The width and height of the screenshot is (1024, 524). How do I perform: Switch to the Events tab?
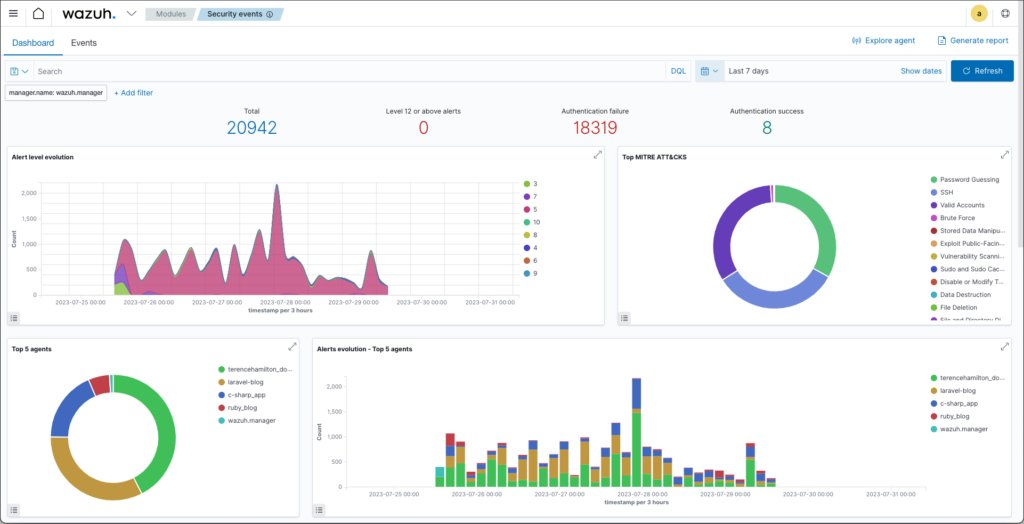(84, 42)
